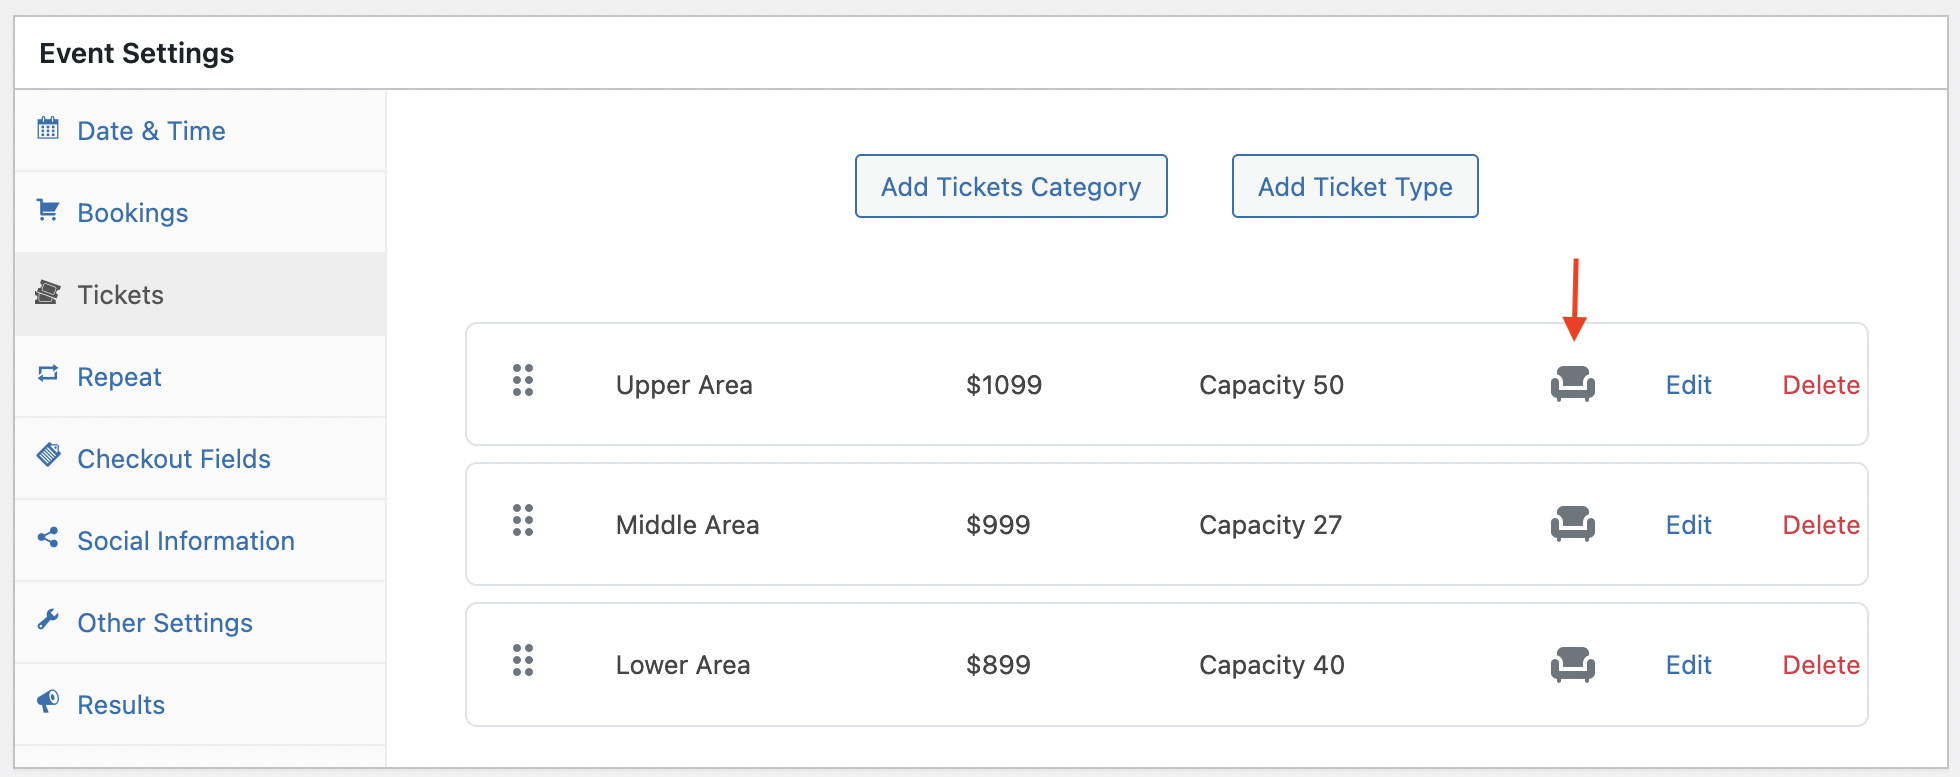The width and height of the screenshot is (1960, 777).
Task: Select the tag icon next to Checkout Fields
Action: click(x=47, y=454)
